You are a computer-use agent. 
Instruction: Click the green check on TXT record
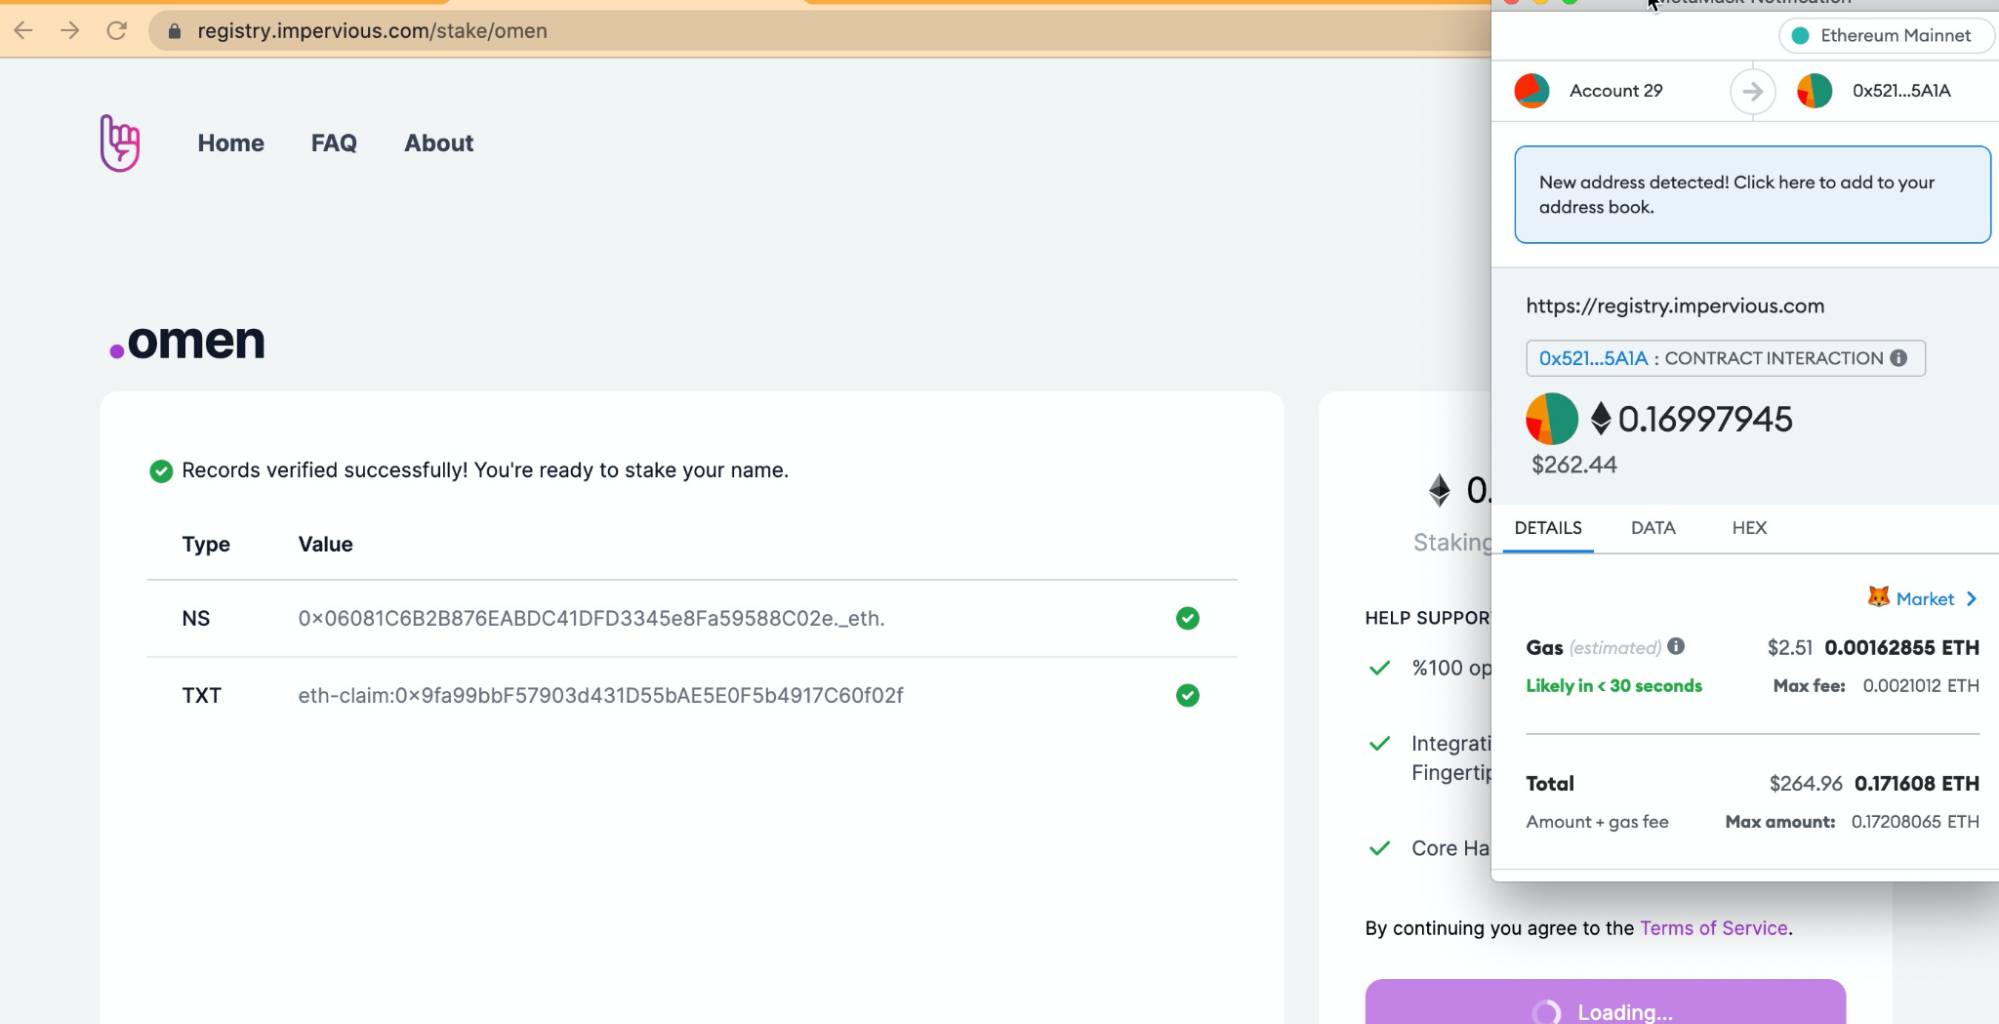pyautogui.click(x=1187, y=695)
